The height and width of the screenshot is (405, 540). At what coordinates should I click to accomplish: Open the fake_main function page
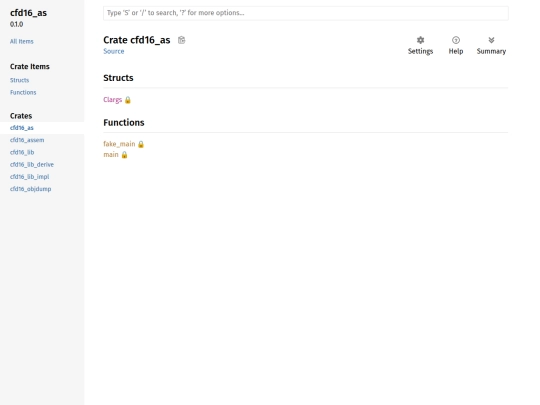[119, 144]
